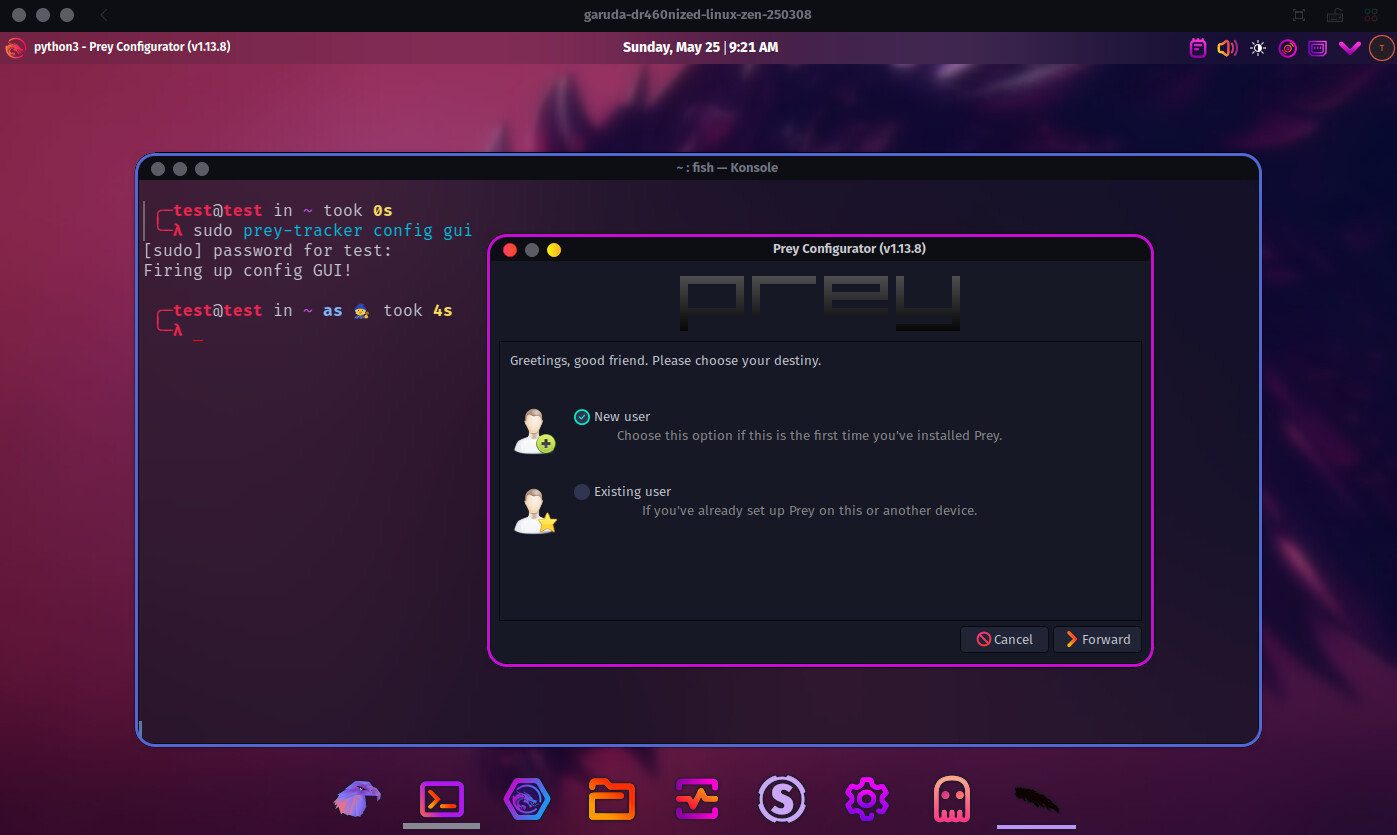Click the 'already set up Prey' description
This screenshot has width=1397, height=835.
pyautogui.click(x=809, y=511)
